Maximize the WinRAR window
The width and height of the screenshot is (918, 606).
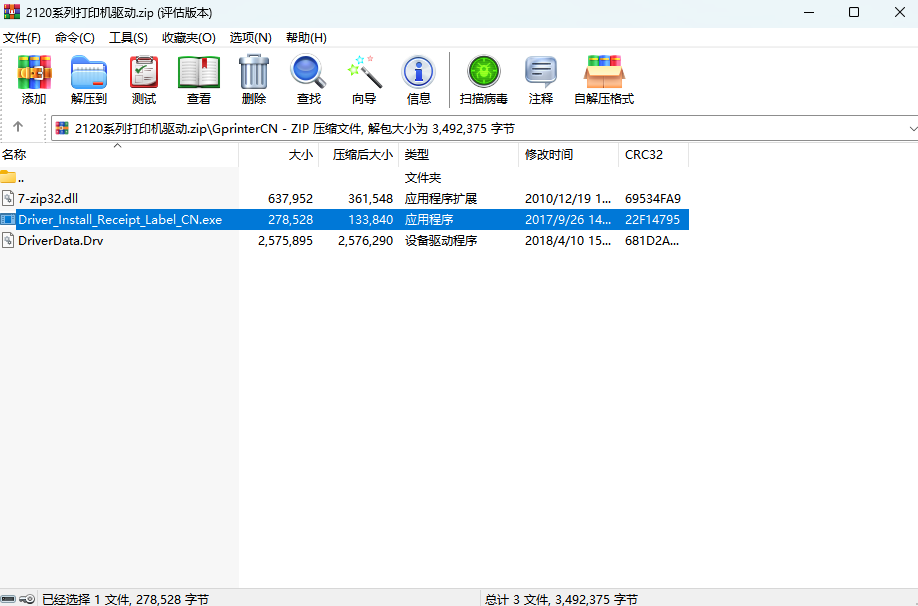click(854, 12)
